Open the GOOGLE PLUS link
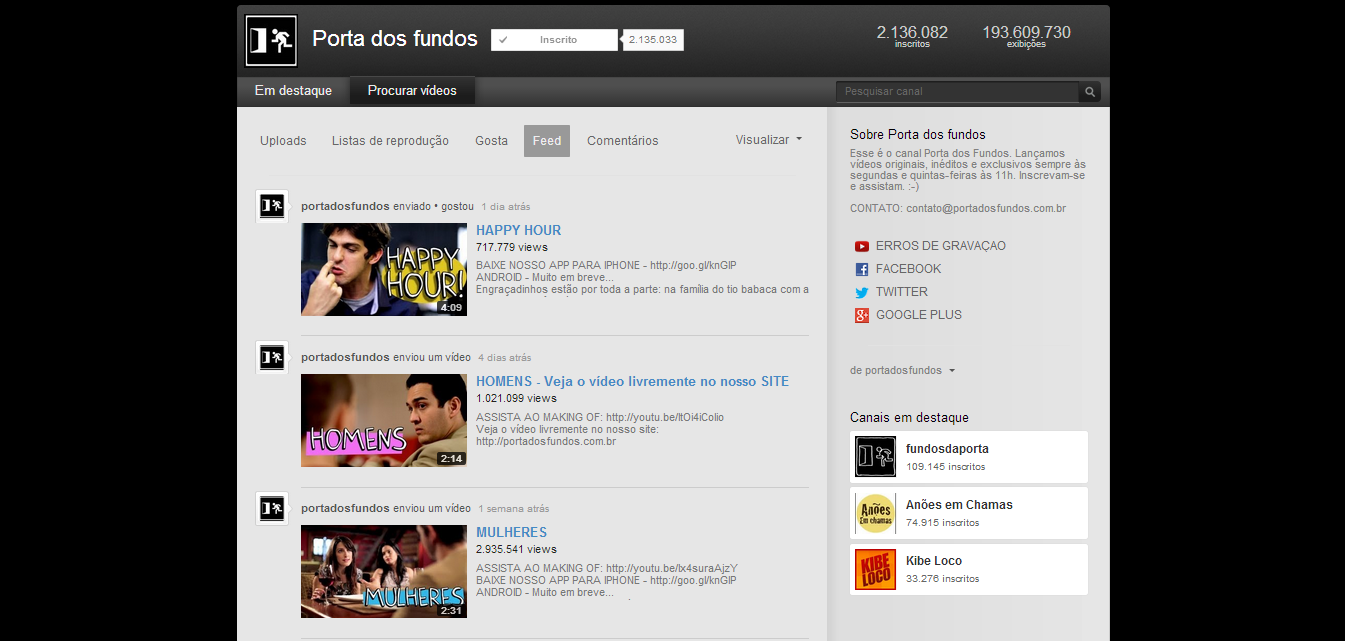This screenshot has width=1345, height=641. (x=918, y=315)
